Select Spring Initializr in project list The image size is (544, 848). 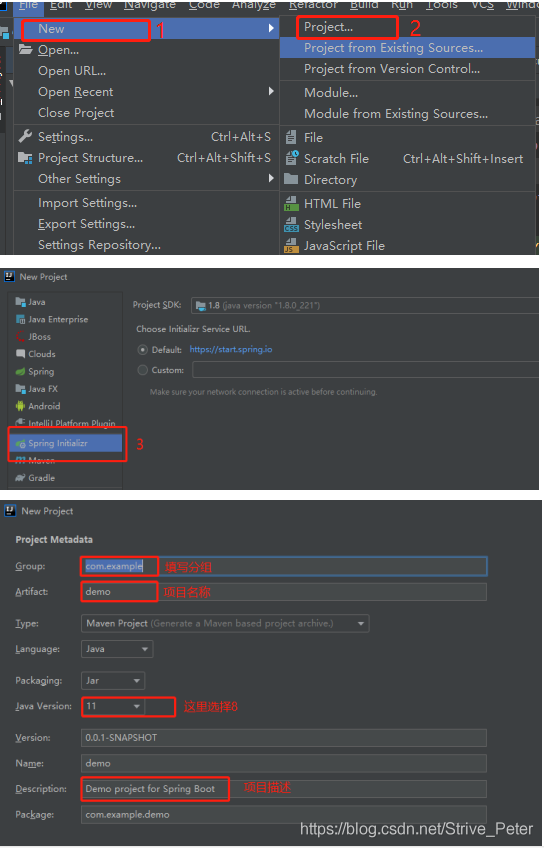pyautogui.click(x=66, y=443)
